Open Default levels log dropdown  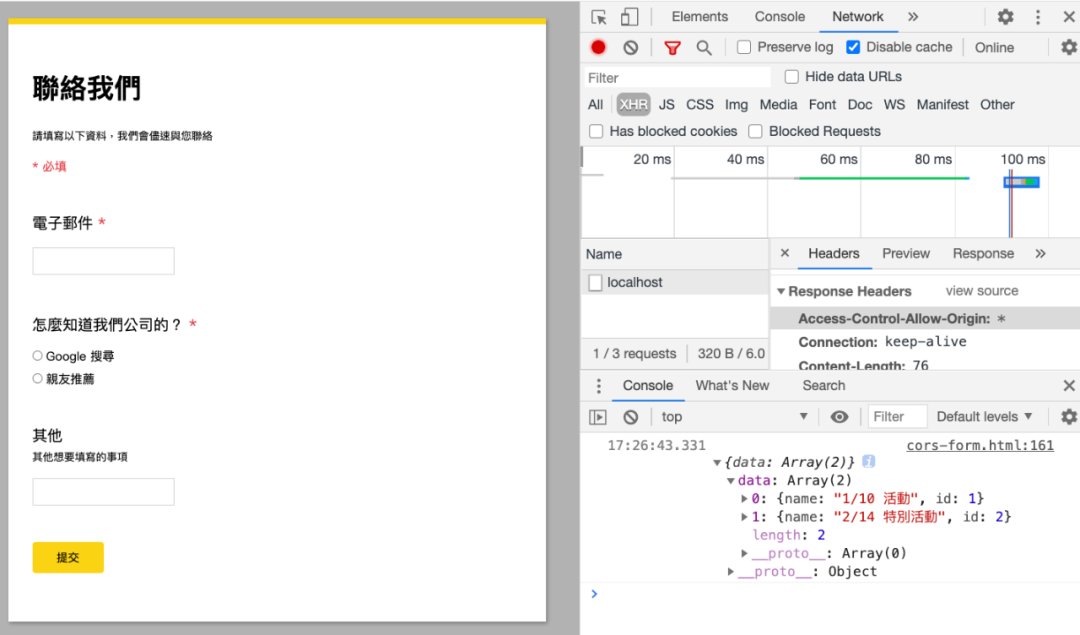984,417
